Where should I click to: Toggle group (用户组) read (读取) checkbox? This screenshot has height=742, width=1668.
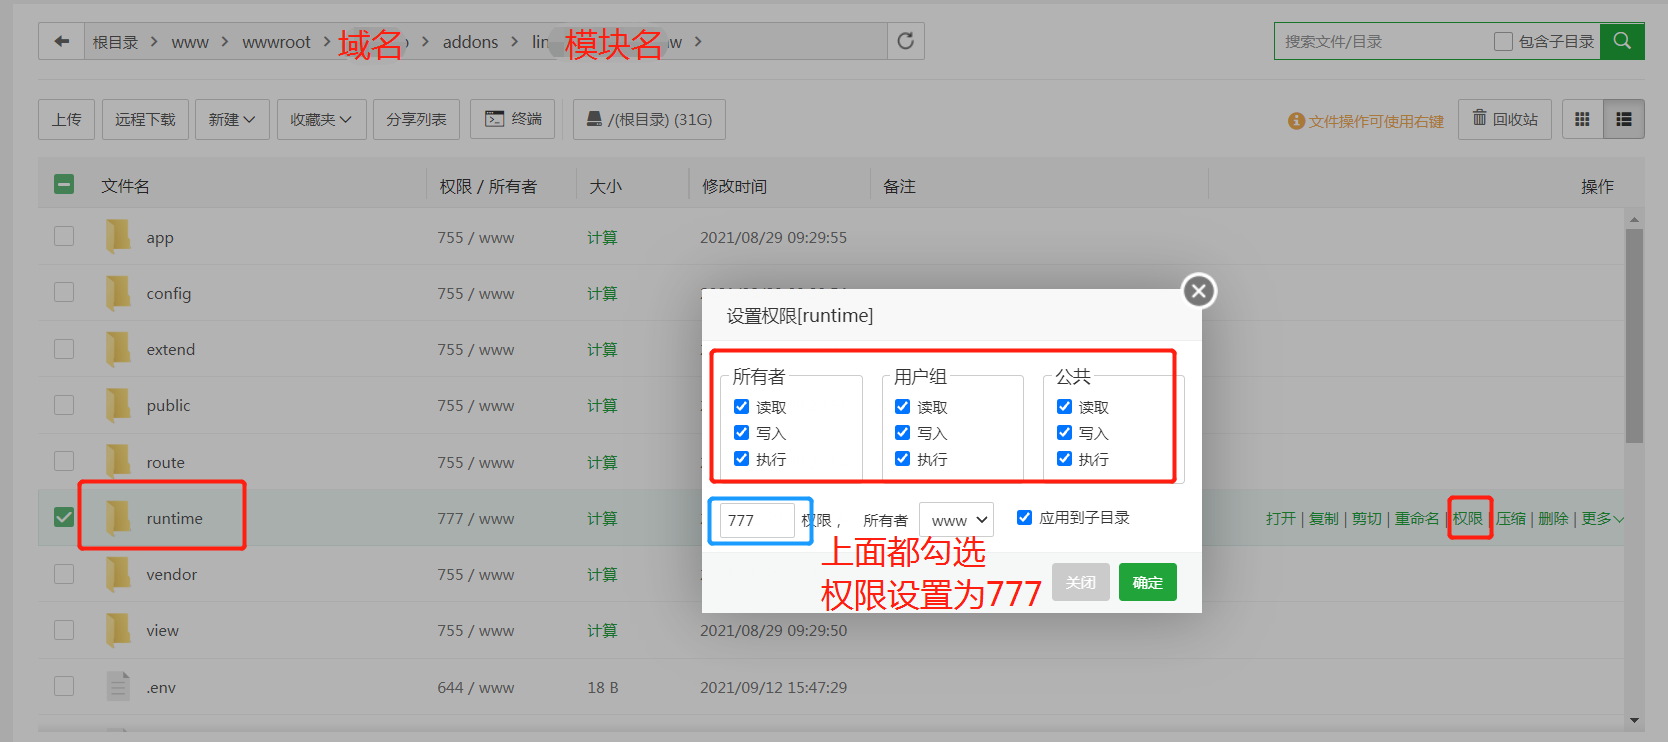[x=902, y=406]
